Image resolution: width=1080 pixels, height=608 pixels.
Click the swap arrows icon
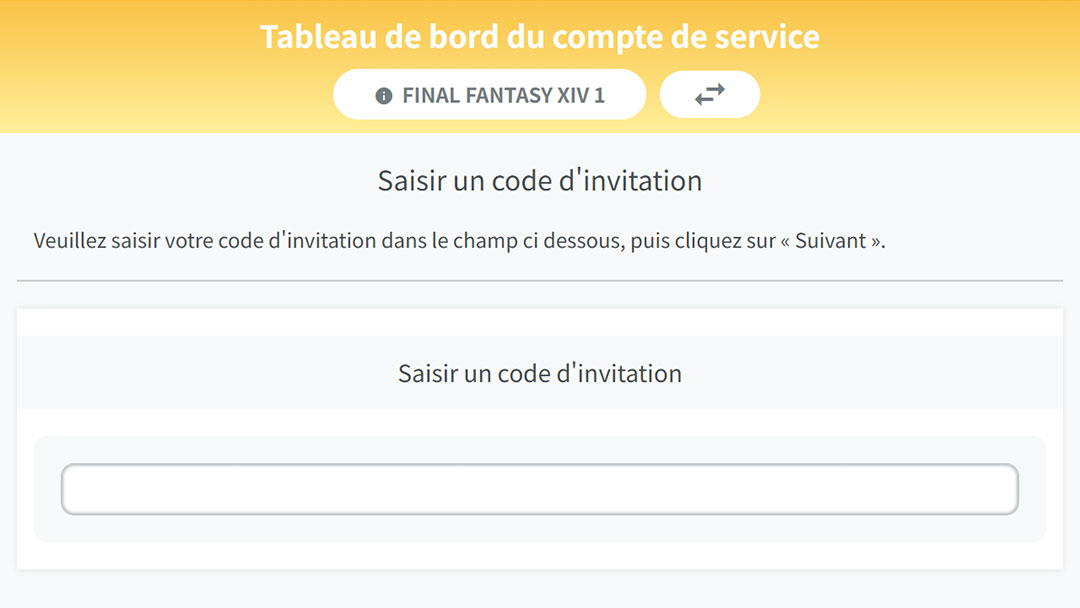point(709,94)
